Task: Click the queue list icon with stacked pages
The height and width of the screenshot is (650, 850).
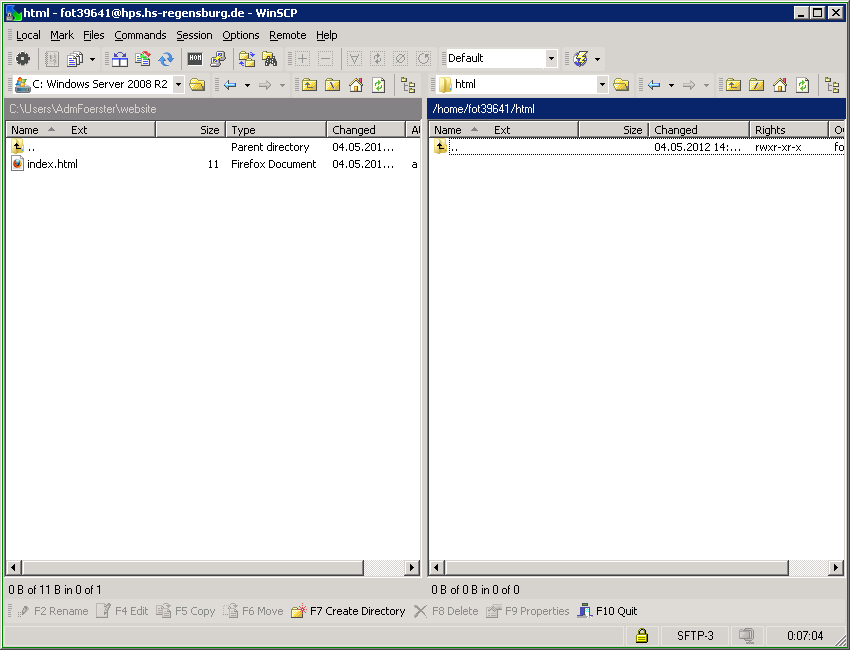Action: point(75,59)
